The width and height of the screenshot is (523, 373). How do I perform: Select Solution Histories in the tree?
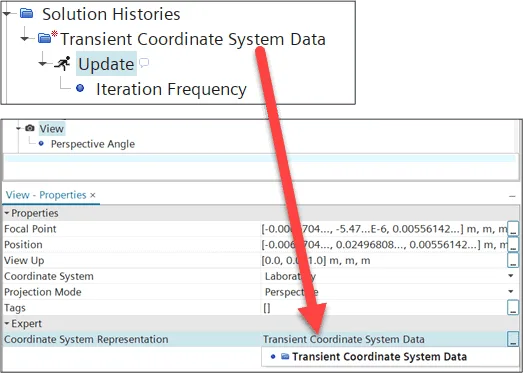click(111, 14)
